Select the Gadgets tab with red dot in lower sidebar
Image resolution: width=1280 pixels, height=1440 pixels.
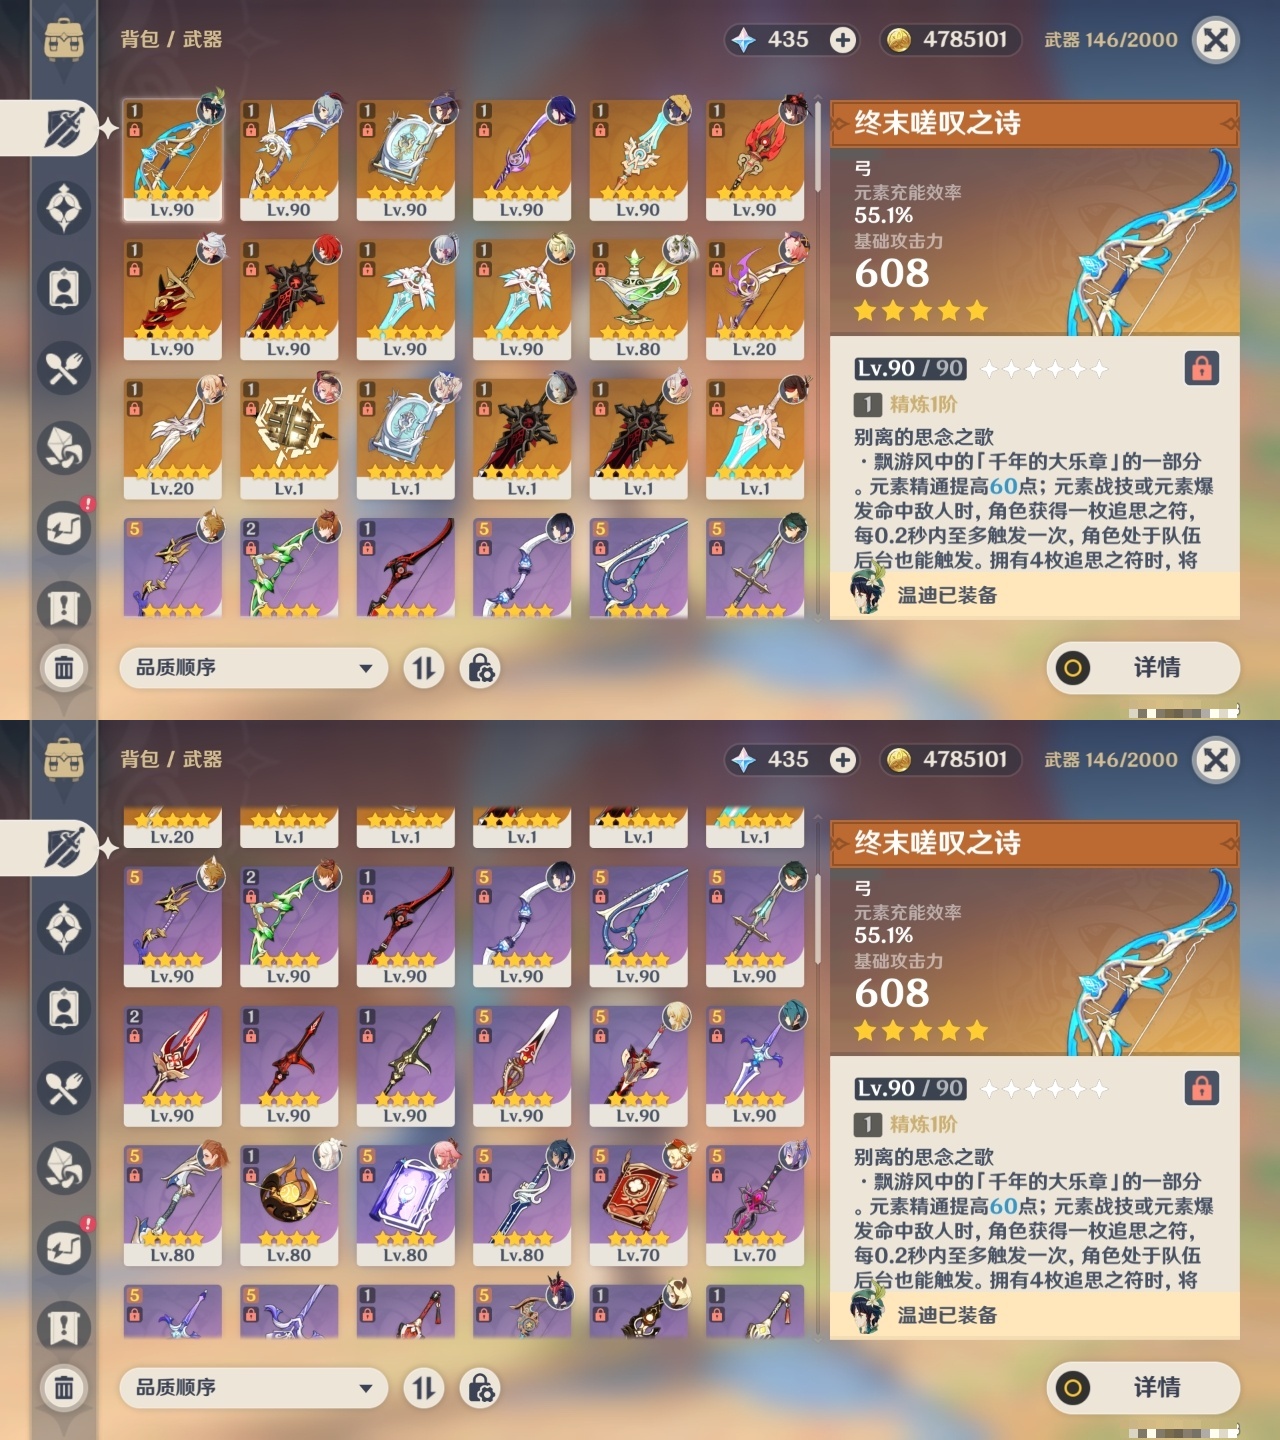click(x=64, y=1248)
